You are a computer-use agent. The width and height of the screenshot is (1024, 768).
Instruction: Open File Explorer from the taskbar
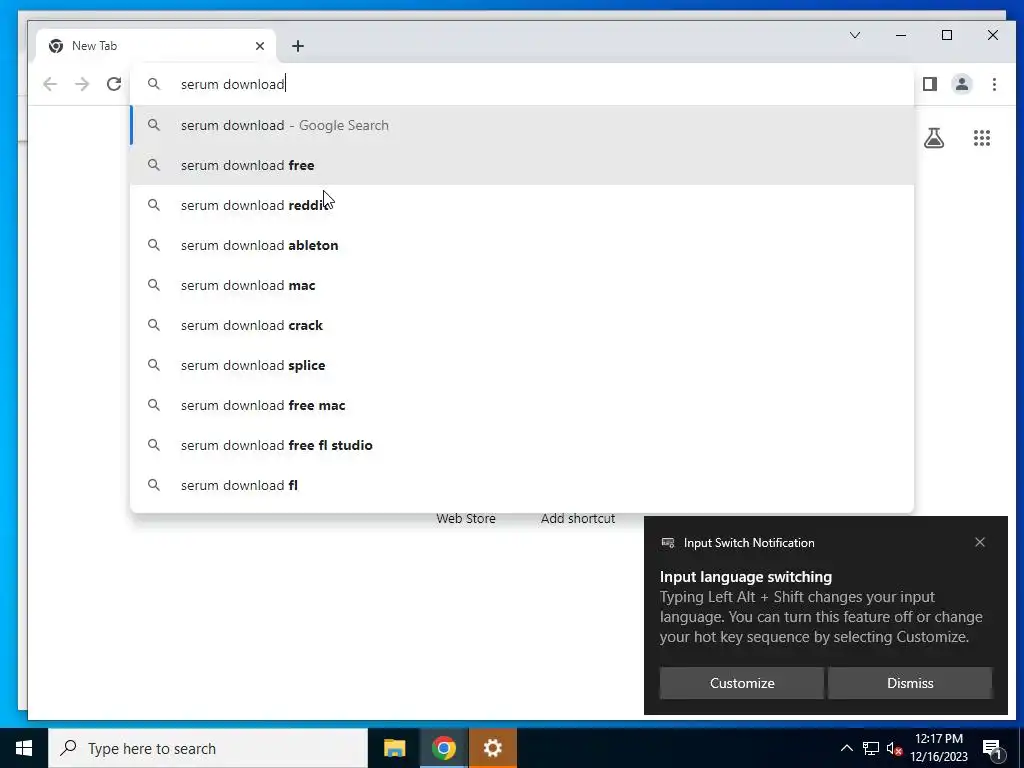point(394,748)
